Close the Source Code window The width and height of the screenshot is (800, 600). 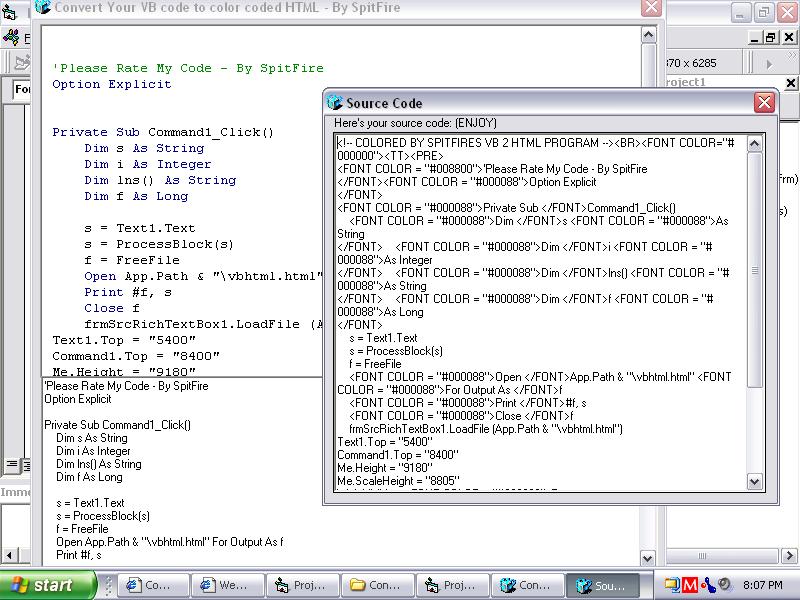(764, 102)
